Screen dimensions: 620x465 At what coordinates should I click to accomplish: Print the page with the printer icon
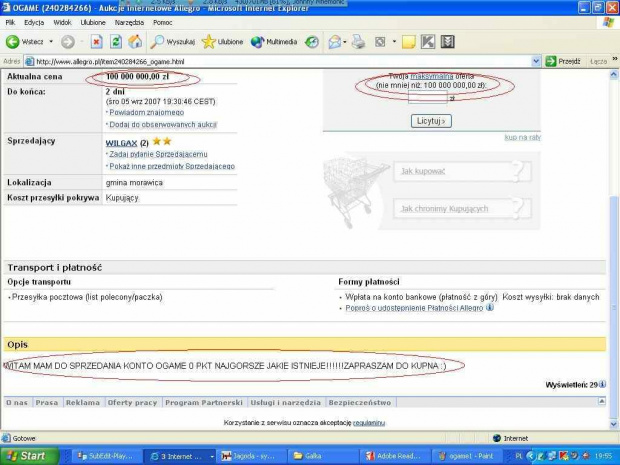coord(359,42)
